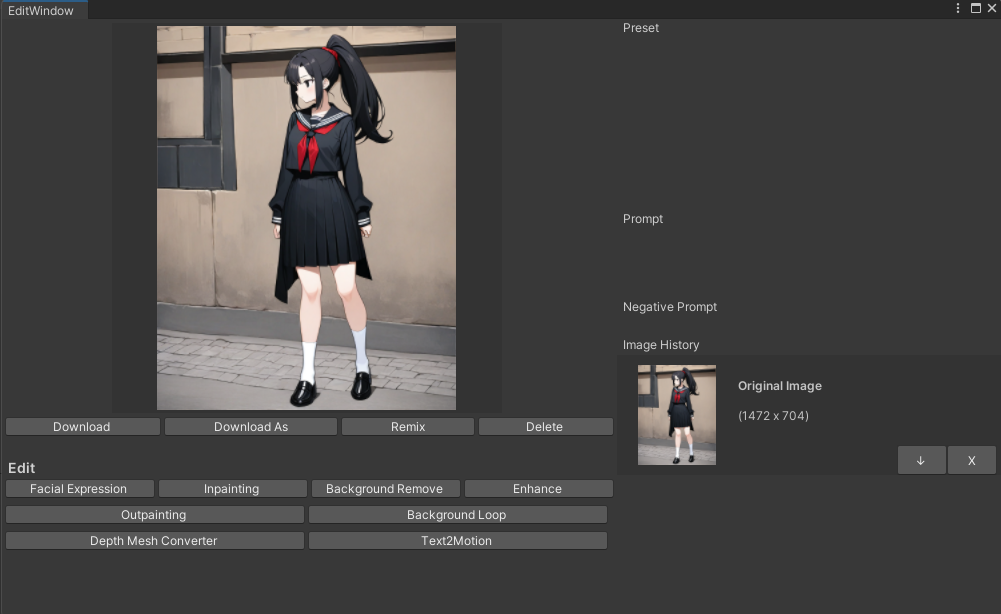1001x614 pixels.
Task: Click the Download button
Action: click(82, 427)
